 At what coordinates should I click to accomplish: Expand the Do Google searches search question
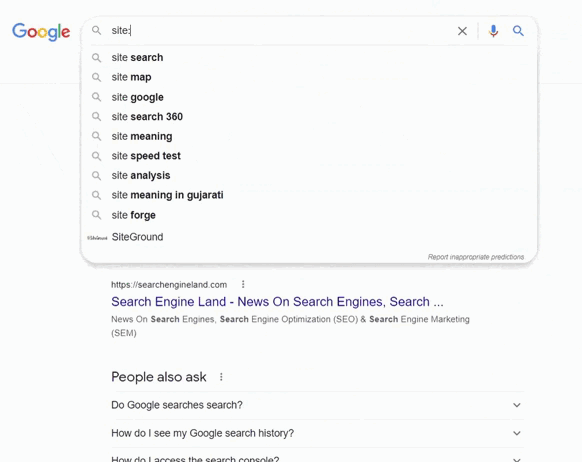317,405
